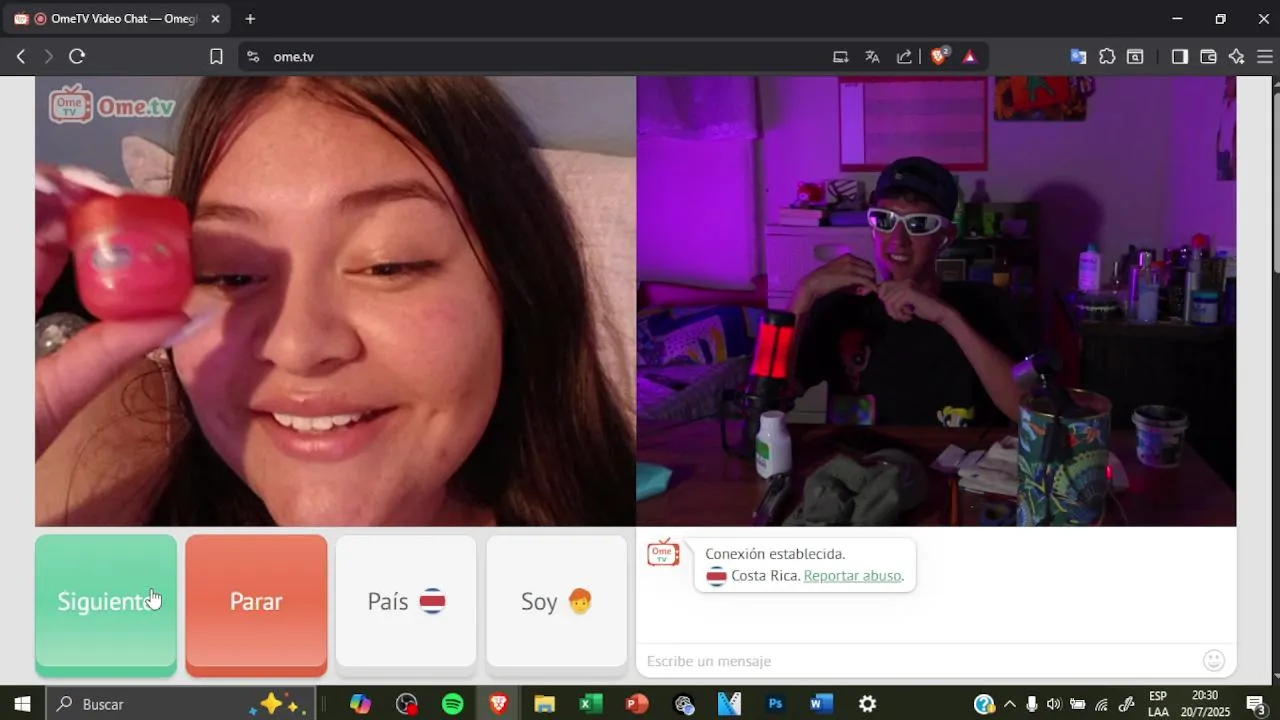Open the Wi-Fi network tray icon
Viewport: 1280px width, 720px height.
1102,704
